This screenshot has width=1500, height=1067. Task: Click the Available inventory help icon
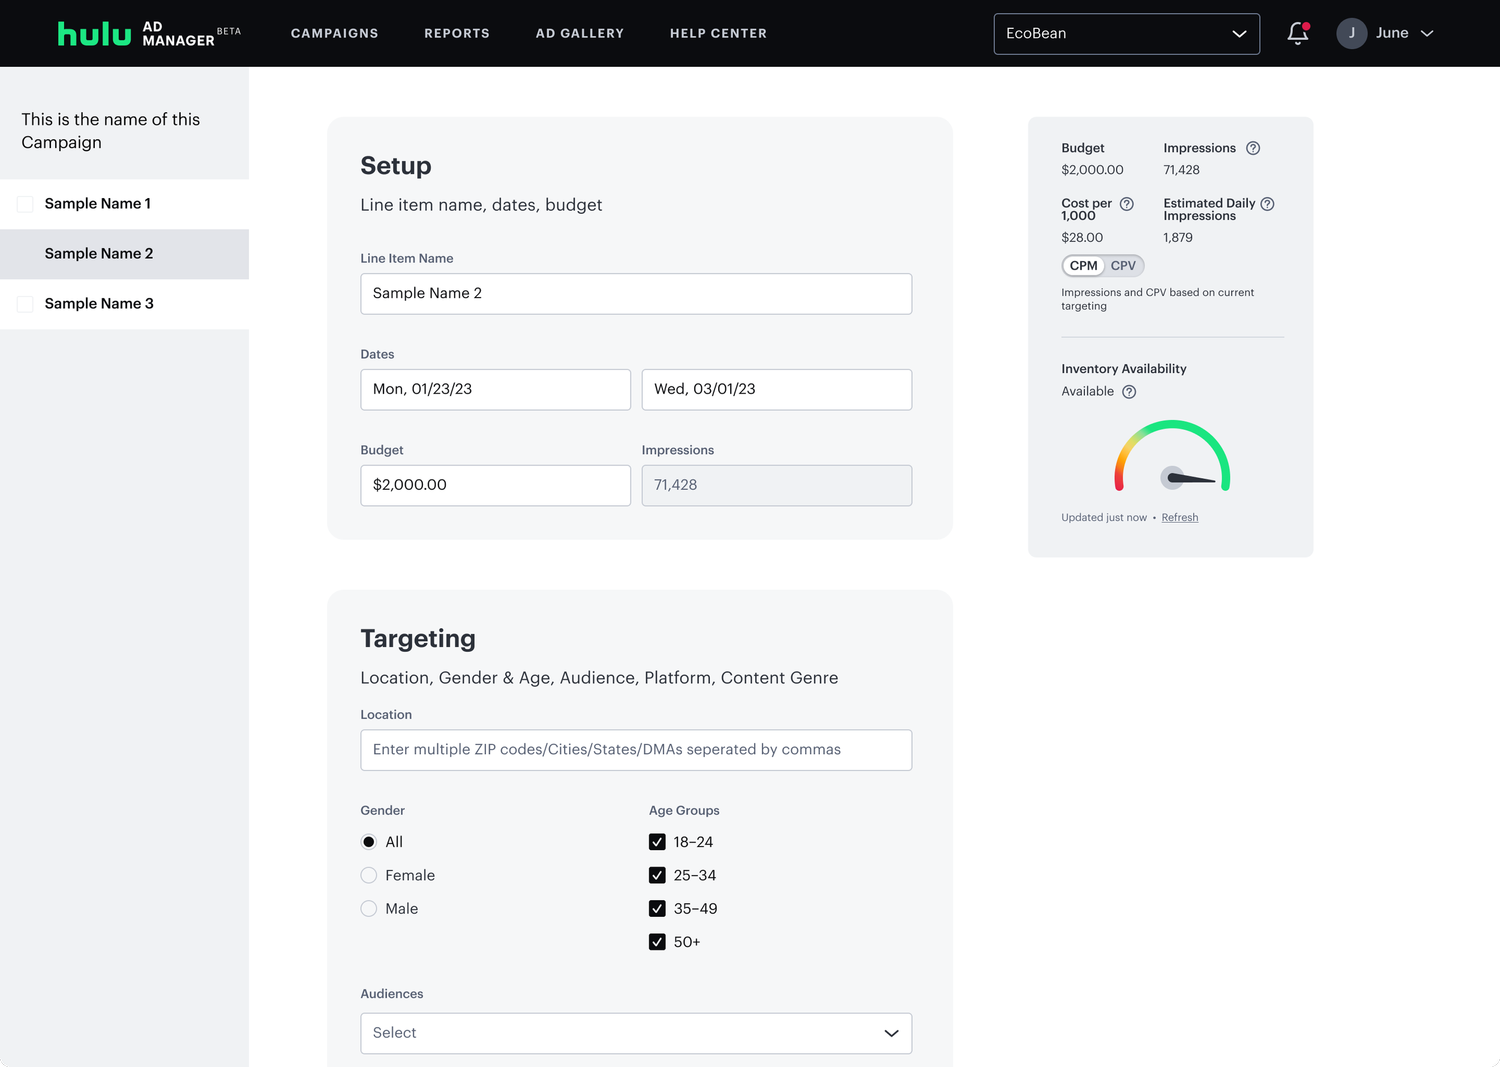pos(1129,392)
